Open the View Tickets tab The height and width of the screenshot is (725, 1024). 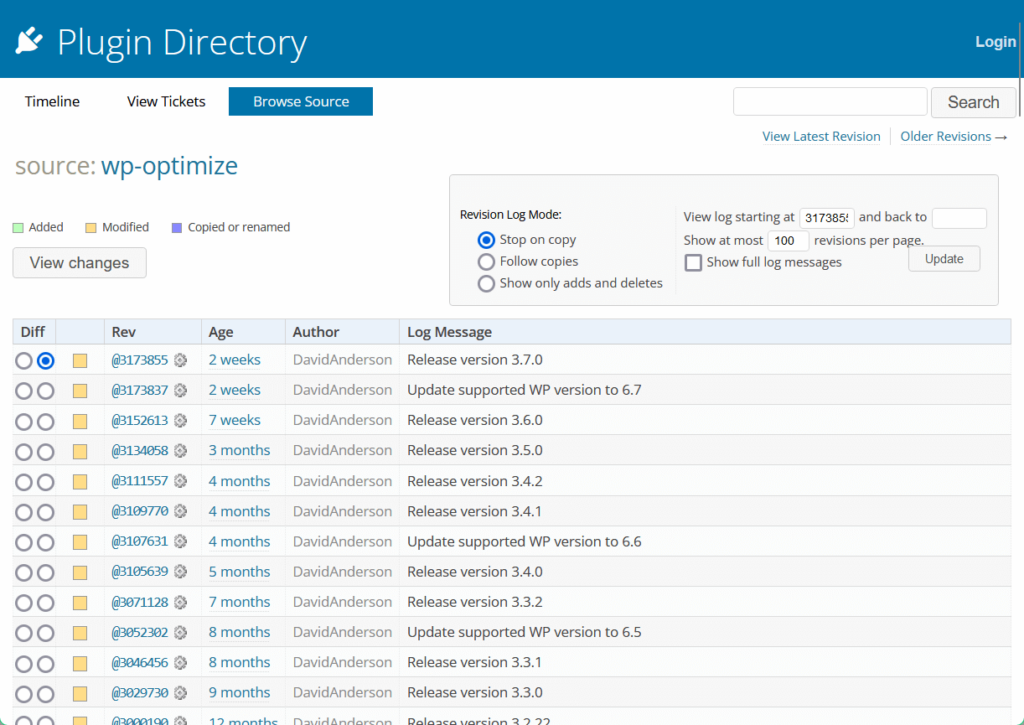[166, 101]
